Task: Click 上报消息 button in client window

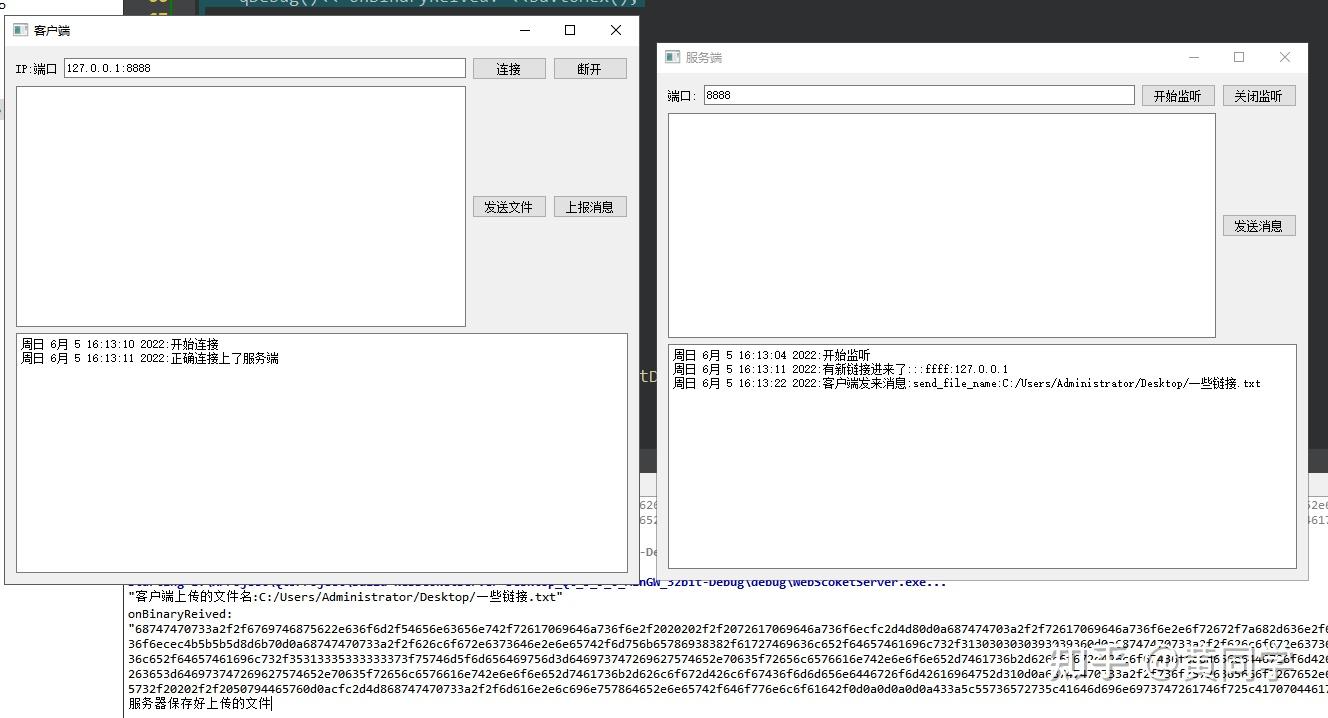Action: coord(590,207)
